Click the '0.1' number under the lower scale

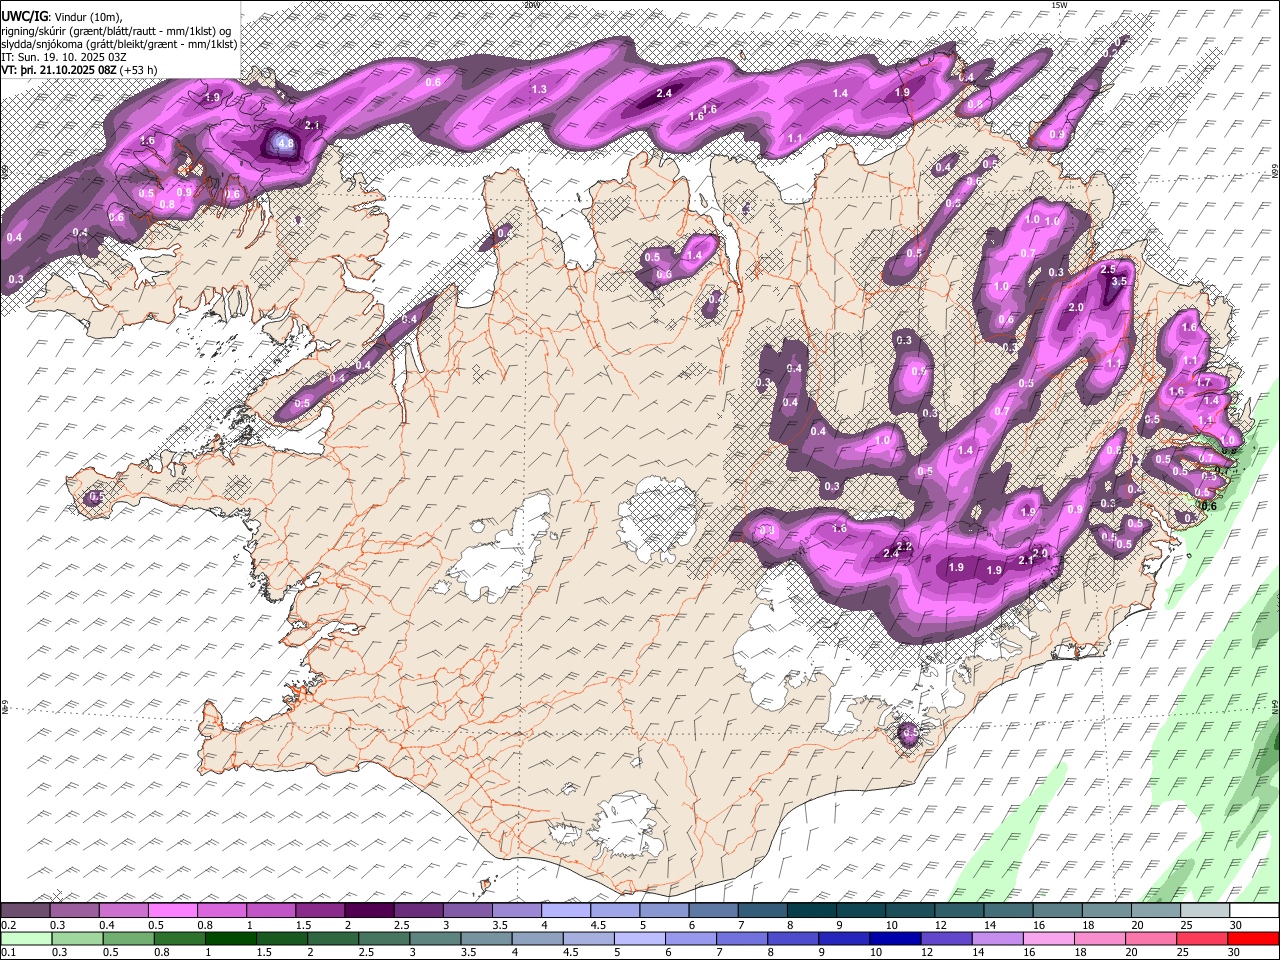click(x=9, y=952)
